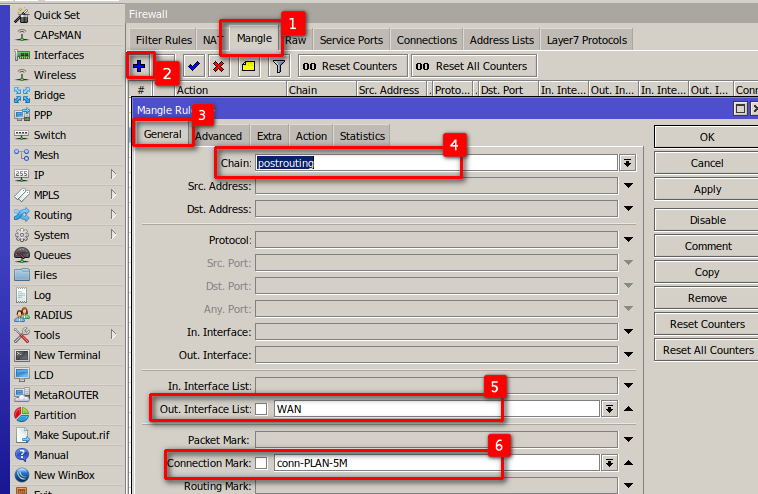Open Wireless from the sidebar

click(x=54, y=75)
